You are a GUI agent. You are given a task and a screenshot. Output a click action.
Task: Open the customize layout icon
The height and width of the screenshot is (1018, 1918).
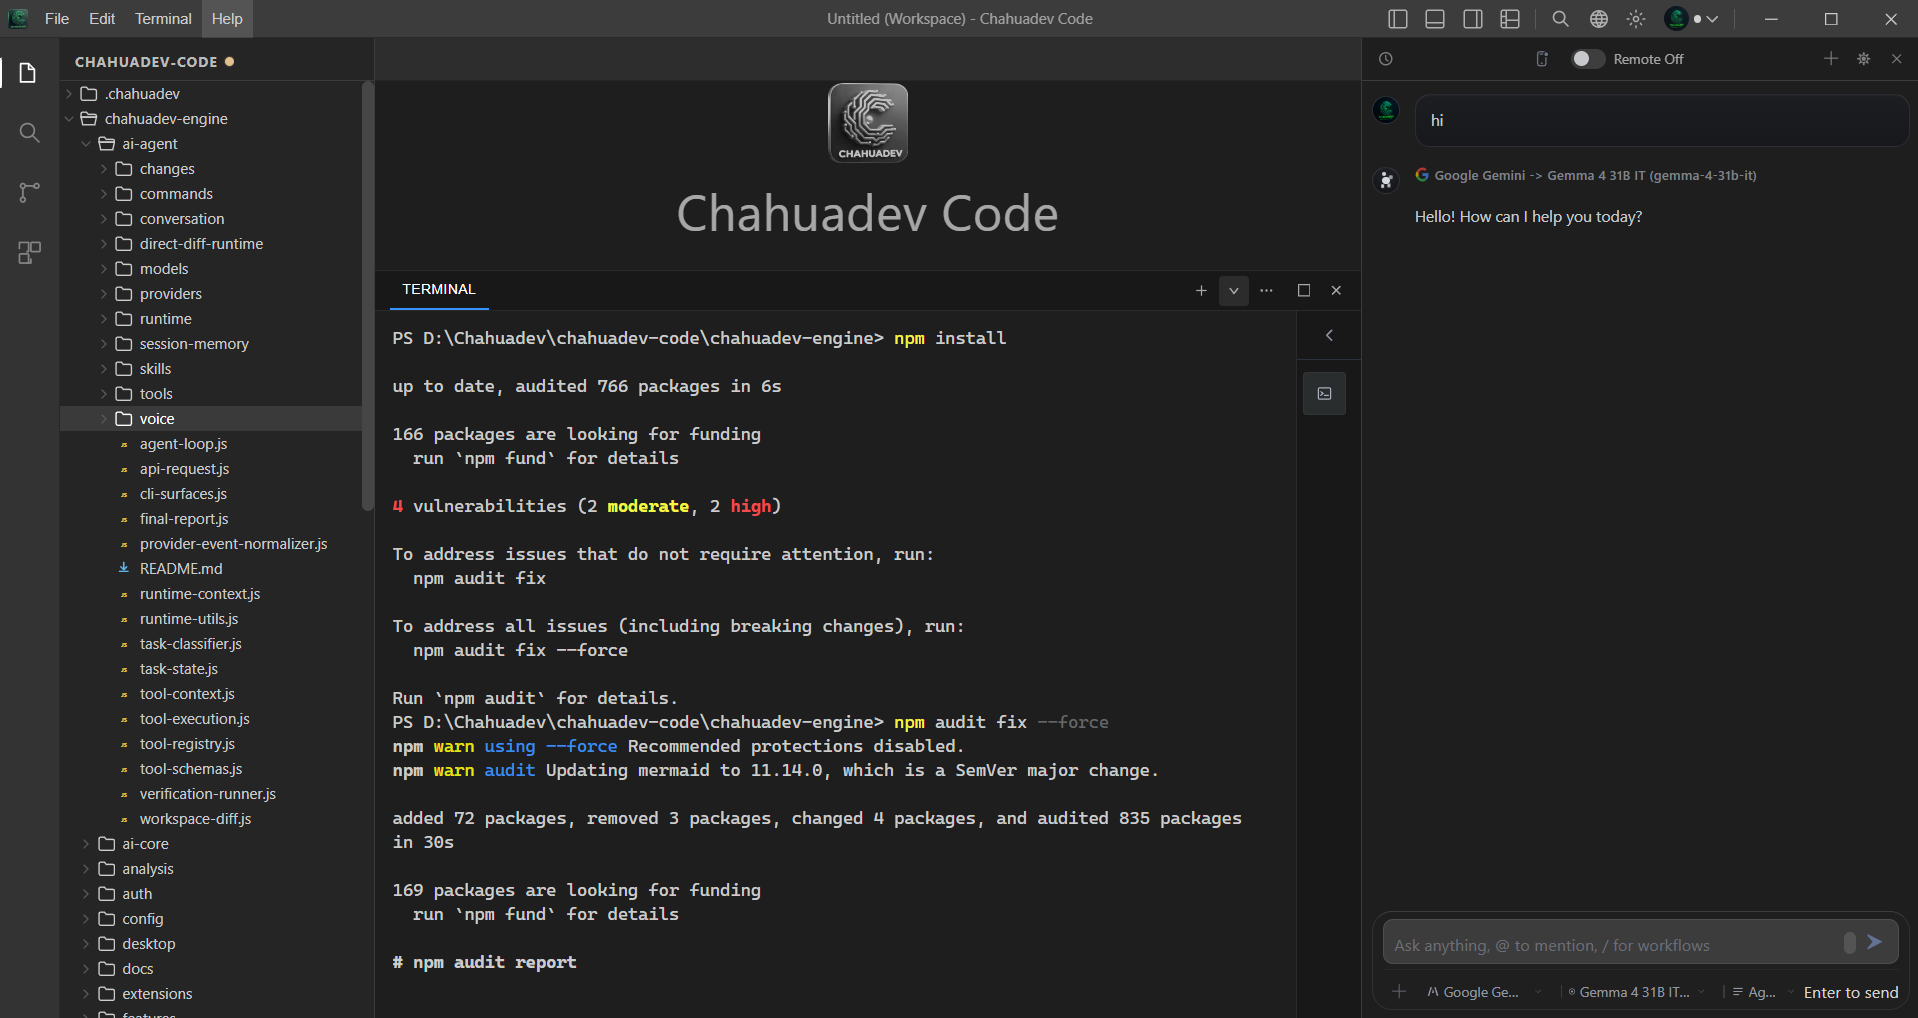(1510, 19)
